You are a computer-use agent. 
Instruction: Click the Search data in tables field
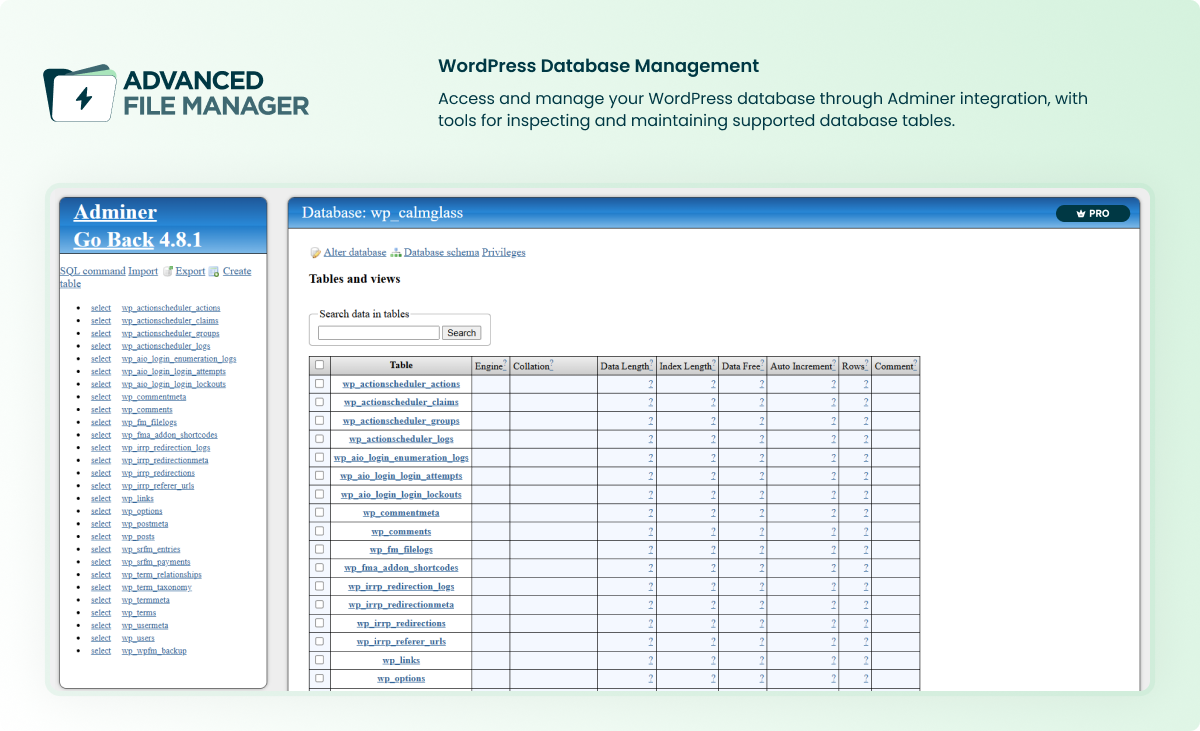(x=379, y=332)
